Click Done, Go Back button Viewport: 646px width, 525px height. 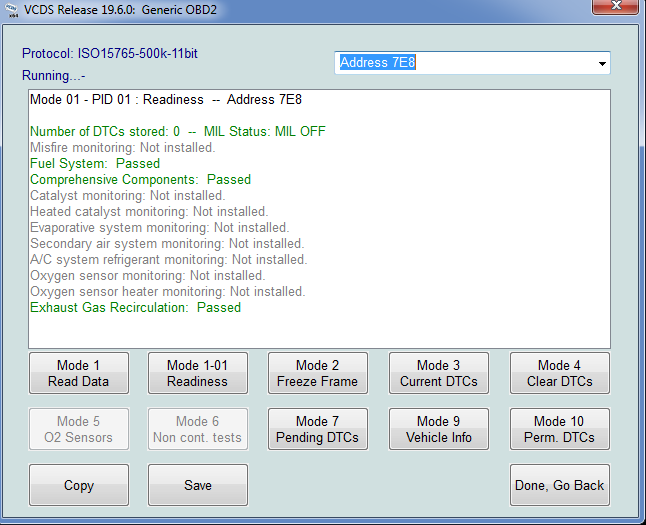560,485
